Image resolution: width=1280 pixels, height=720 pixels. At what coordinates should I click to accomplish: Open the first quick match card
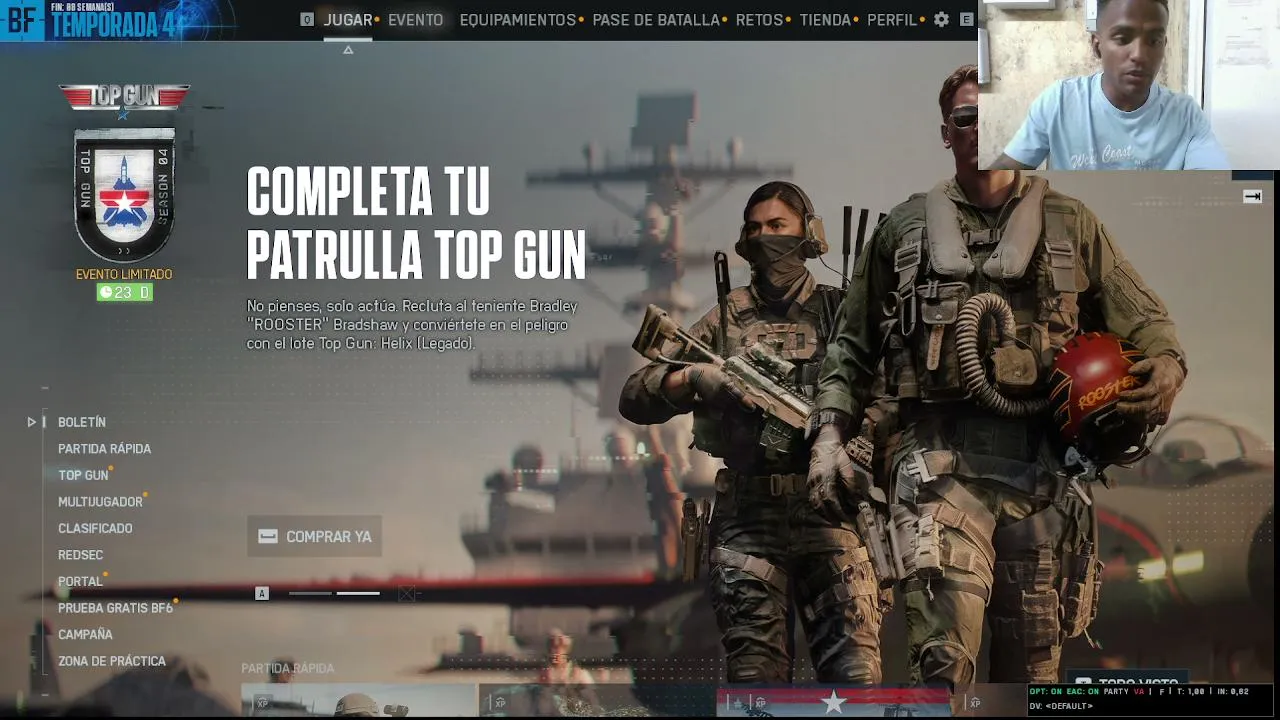coord(359,702)
